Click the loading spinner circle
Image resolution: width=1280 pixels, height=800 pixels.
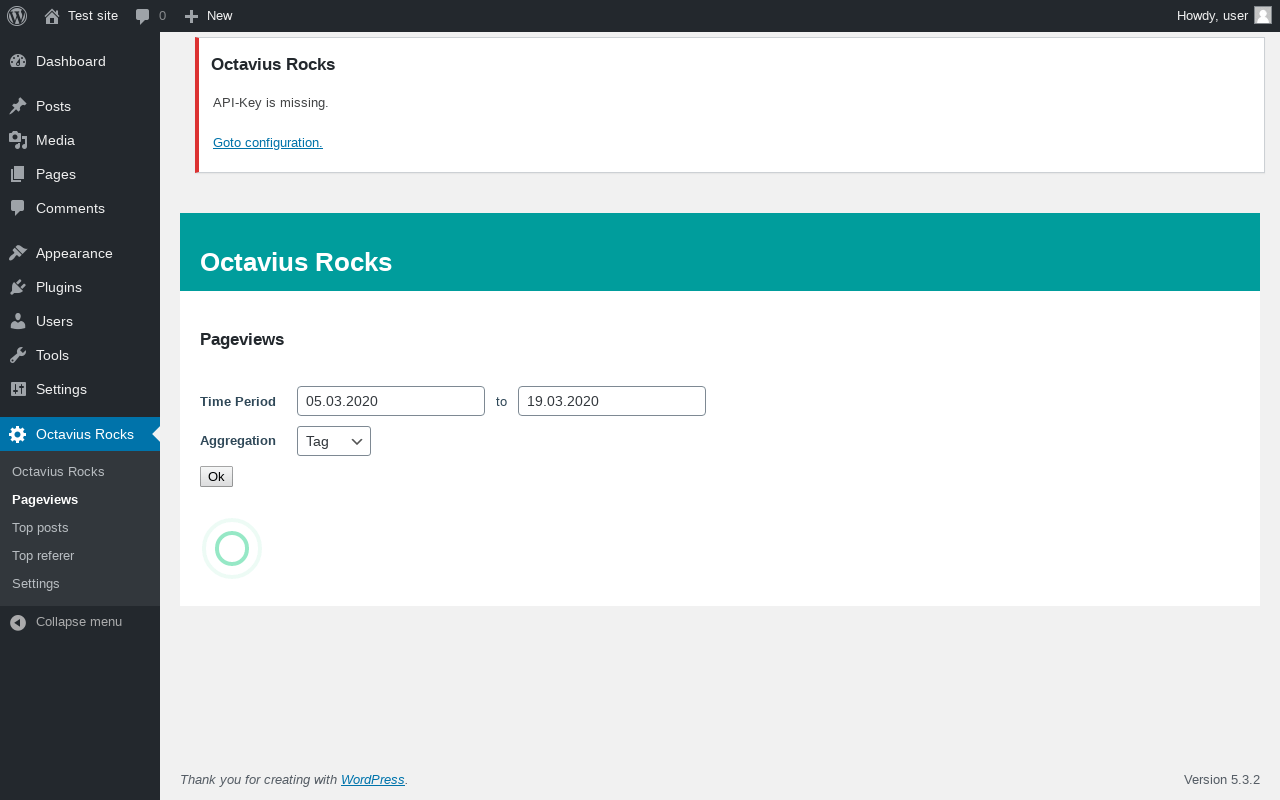(x=232, y=549)
